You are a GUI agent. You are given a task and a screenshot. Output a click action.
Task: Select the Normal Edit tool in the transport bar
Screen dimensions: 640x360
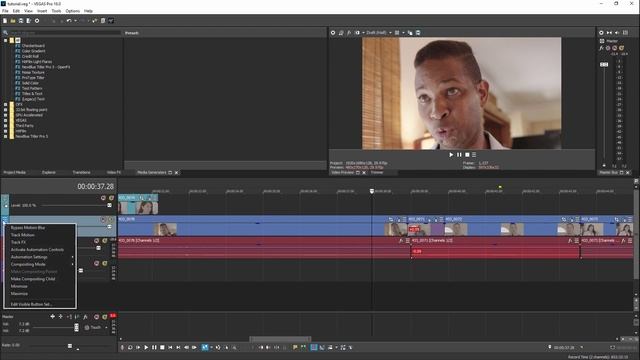pos(205,347)
